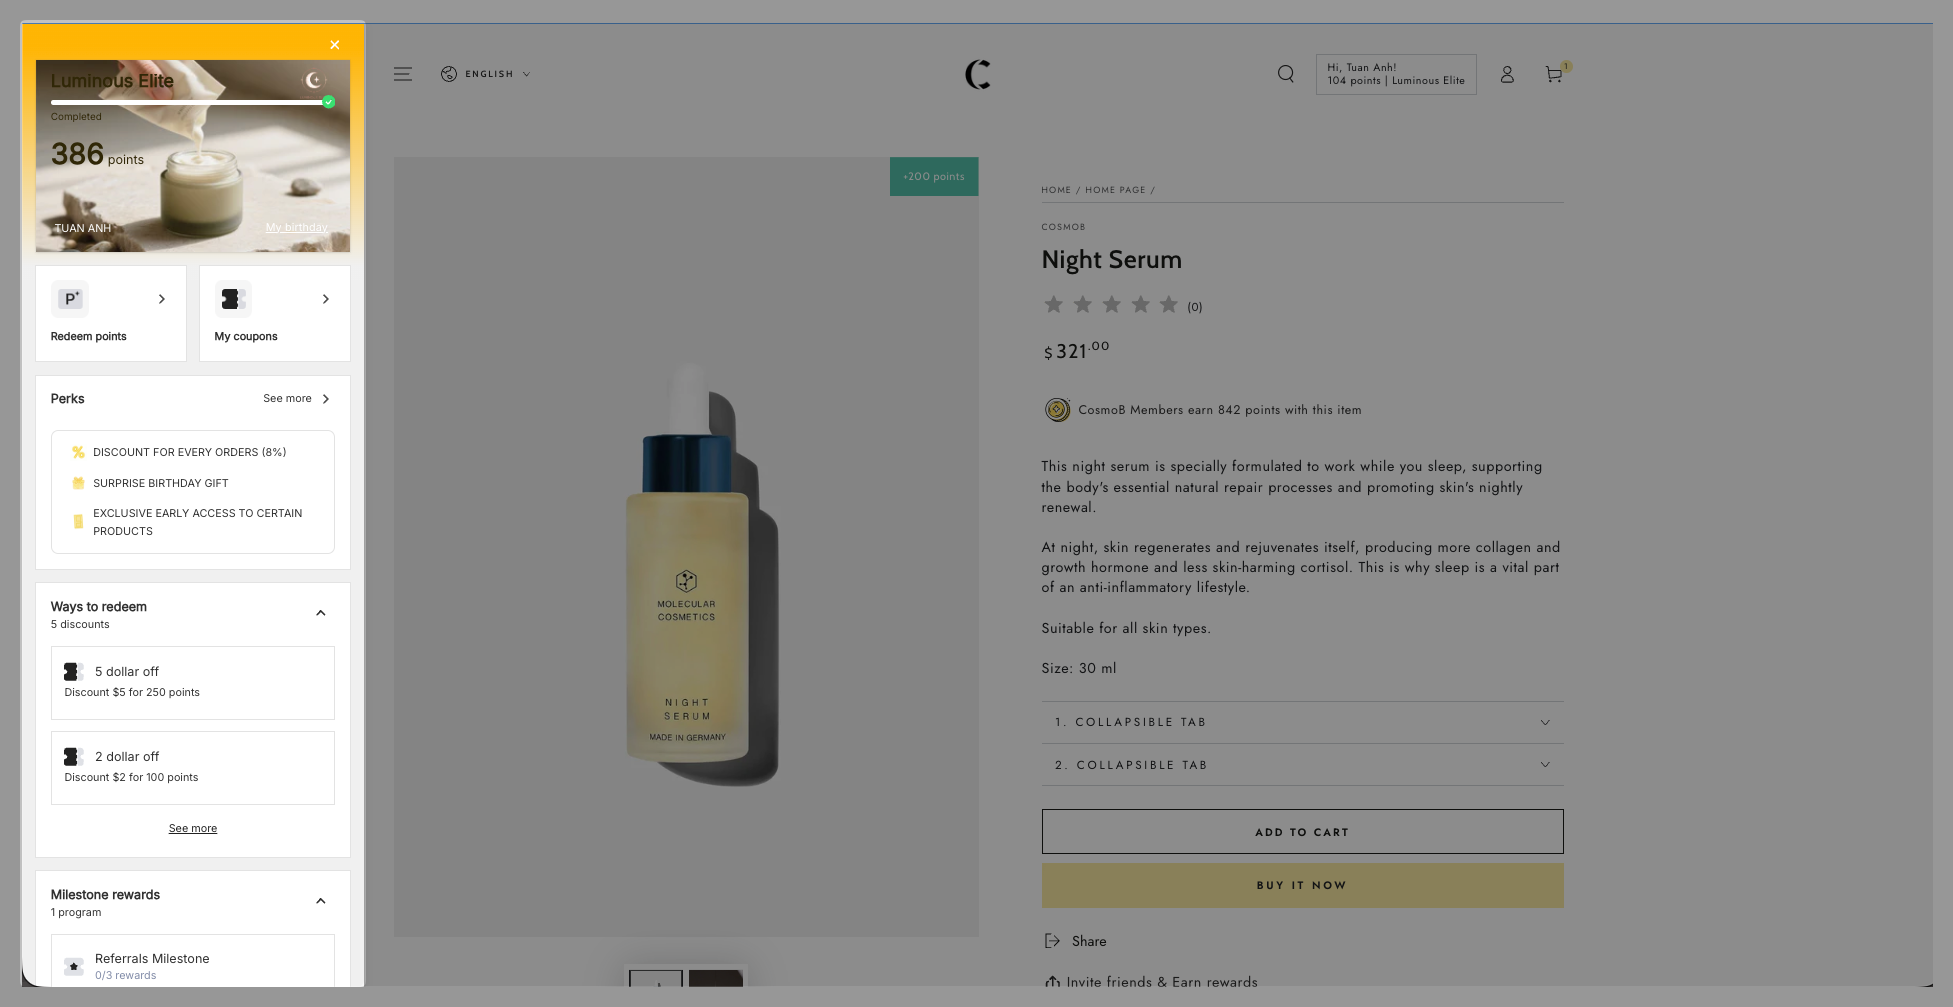
Task: Collapse the Milestone rewards section
Action: (x=320, y=900)
